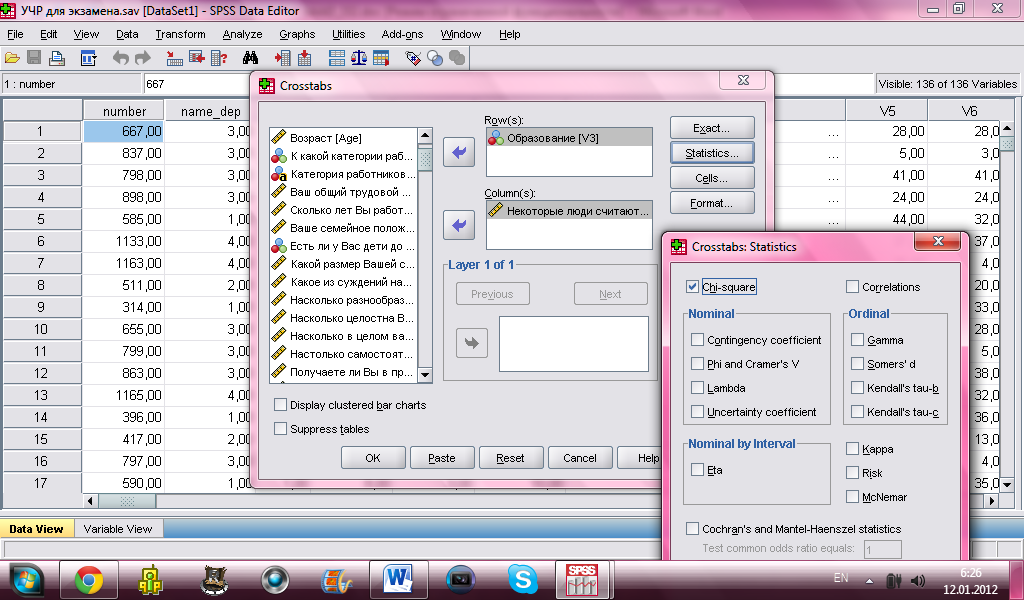Click the Undo arrow in toolbar
1024x600 pixels.
coord(120,58)
